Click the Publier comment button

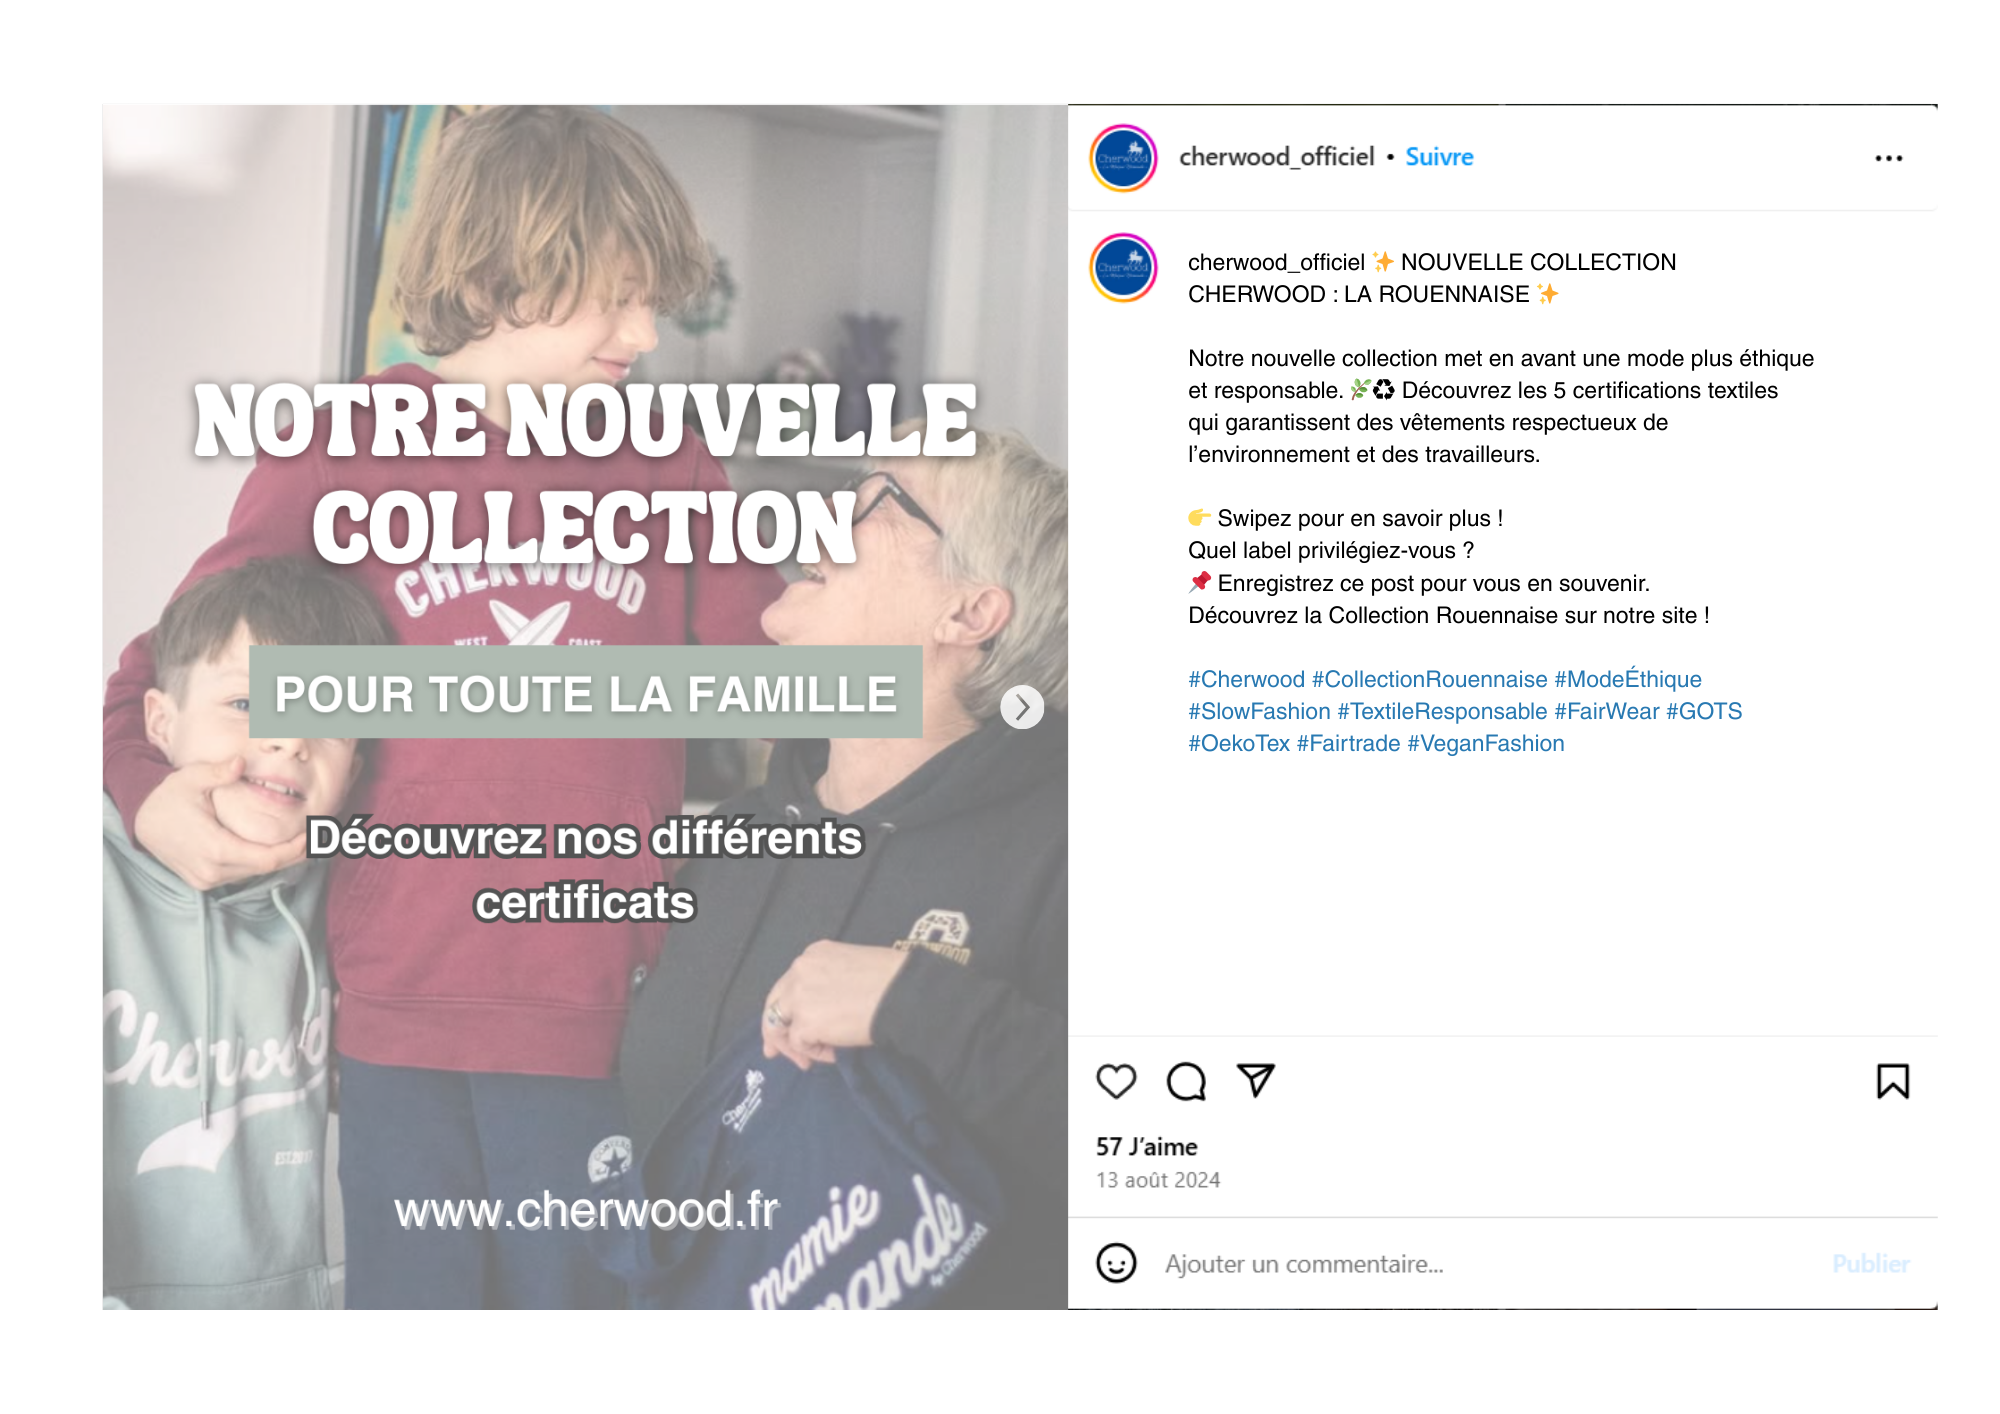point(1870,1264)
